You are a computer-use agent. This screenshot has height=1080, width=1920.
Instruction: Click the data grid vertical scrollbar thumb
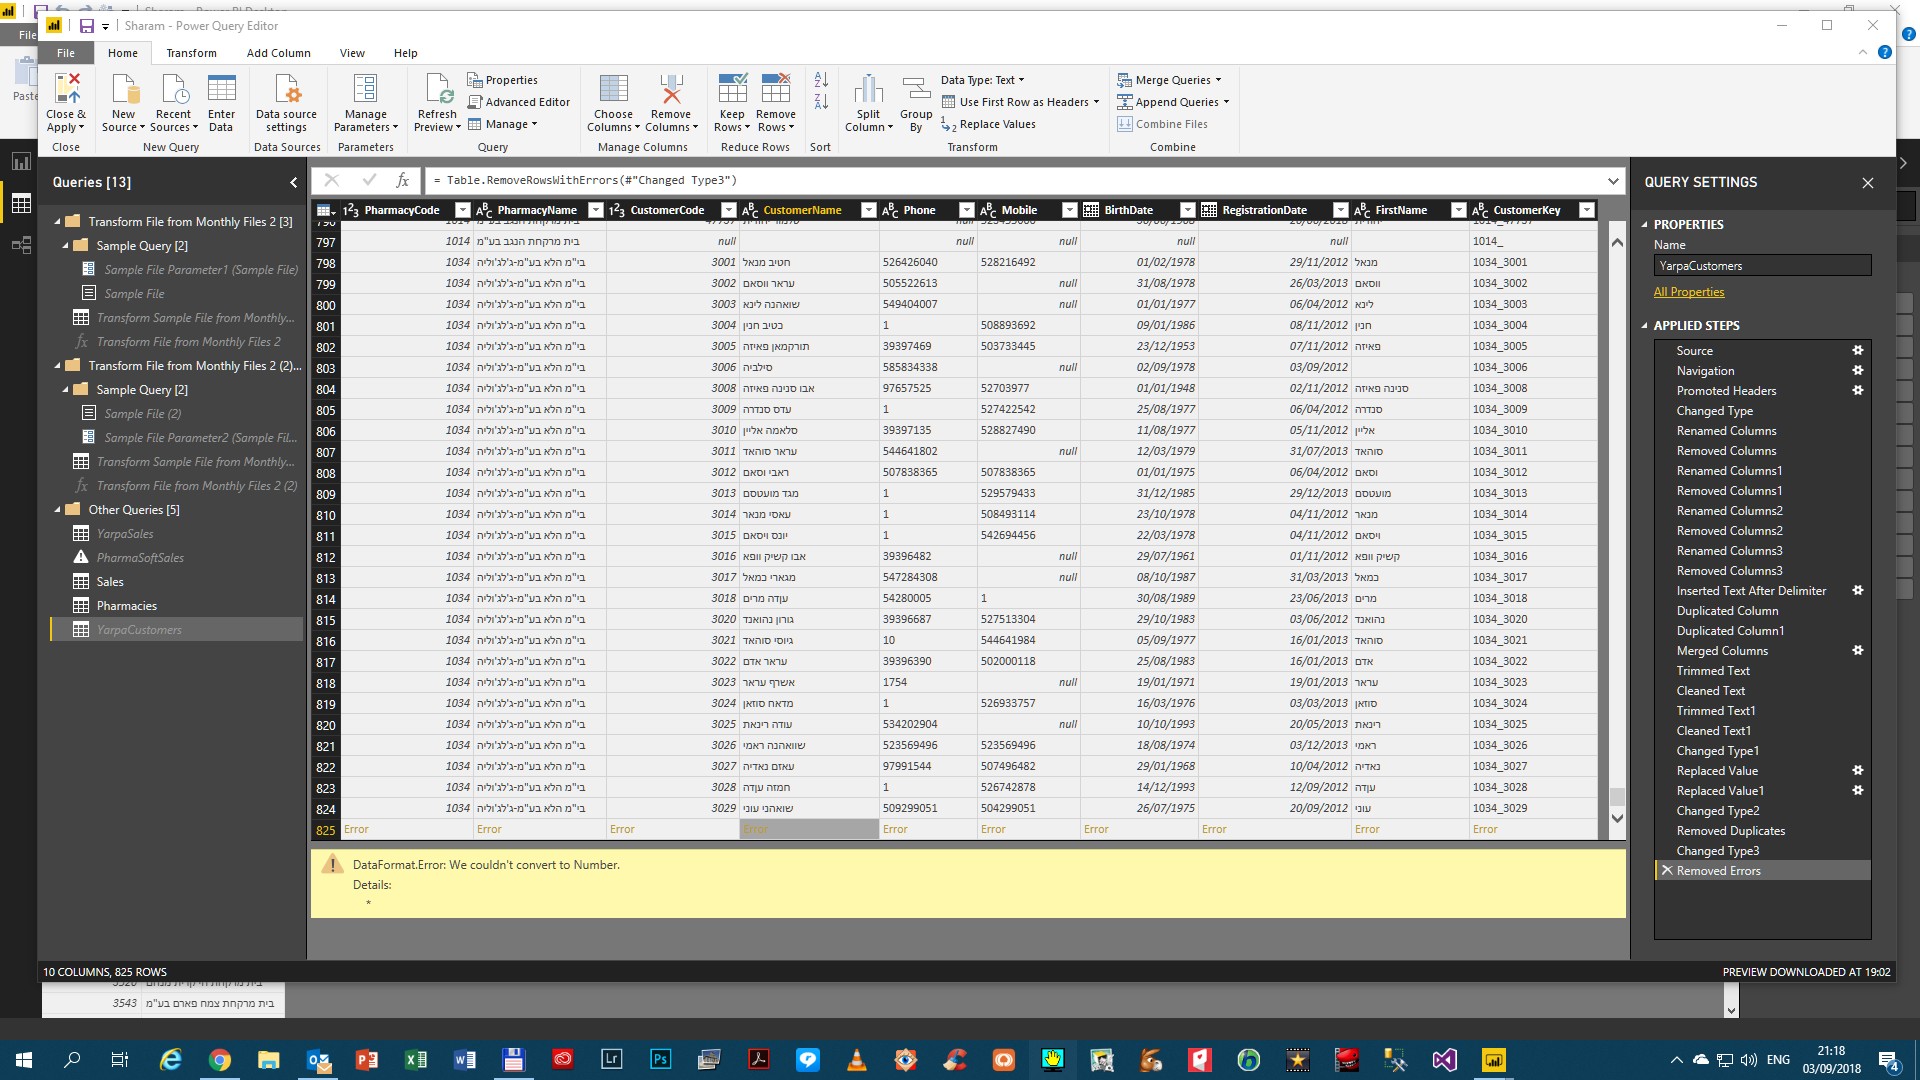pos(1616,796)
